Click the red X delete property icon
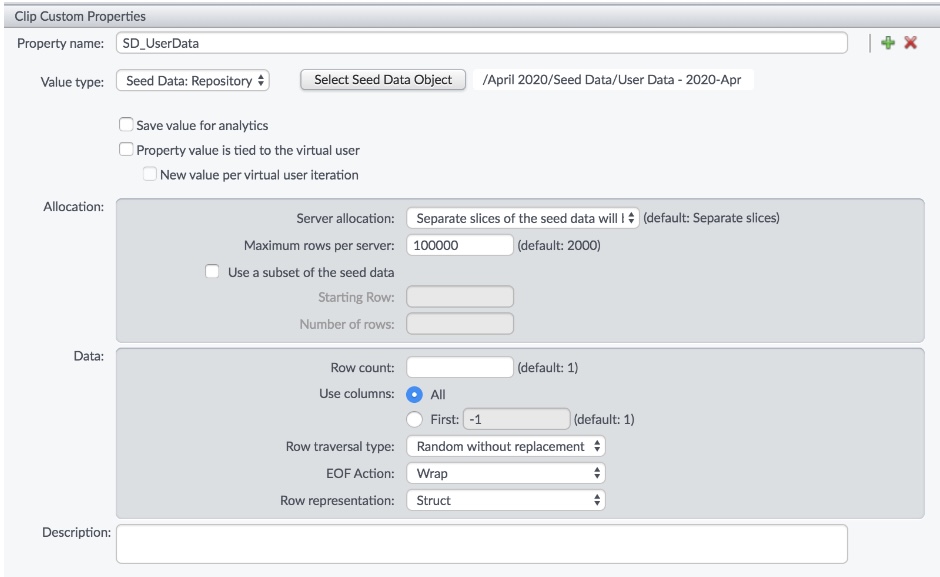940x577 pixels. (911, 45)
